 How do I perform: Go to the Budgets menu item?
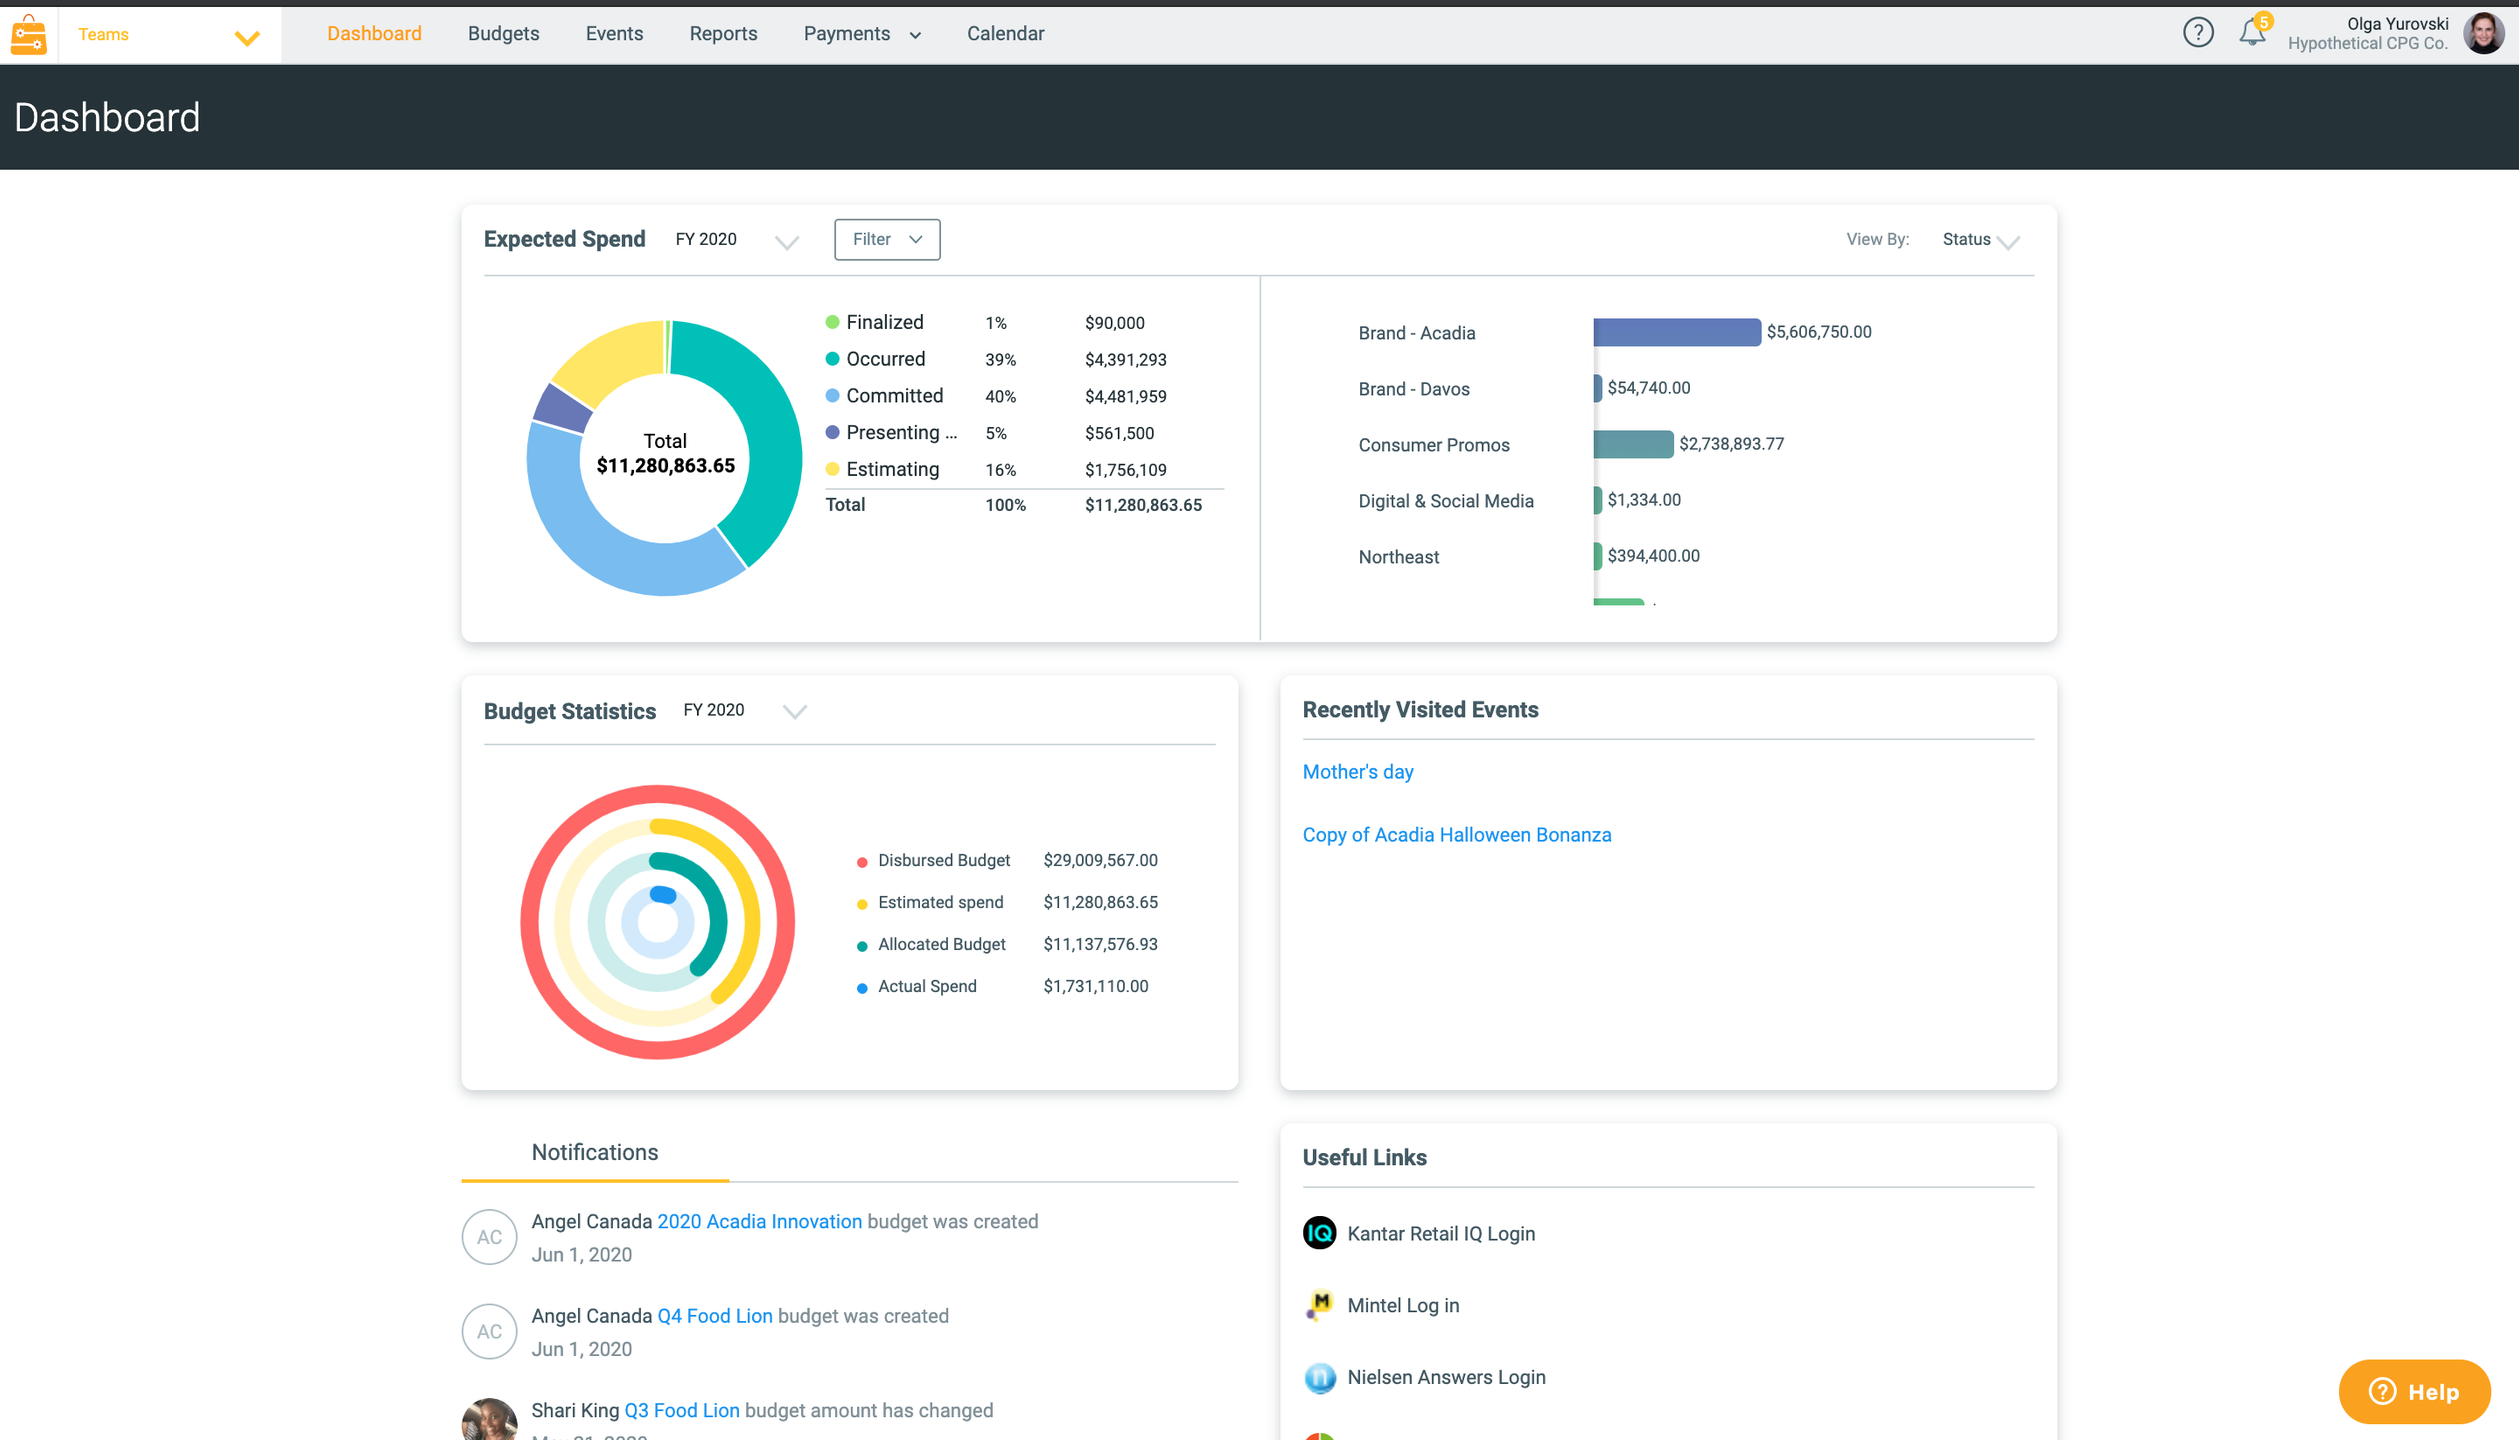pos(503,34)
